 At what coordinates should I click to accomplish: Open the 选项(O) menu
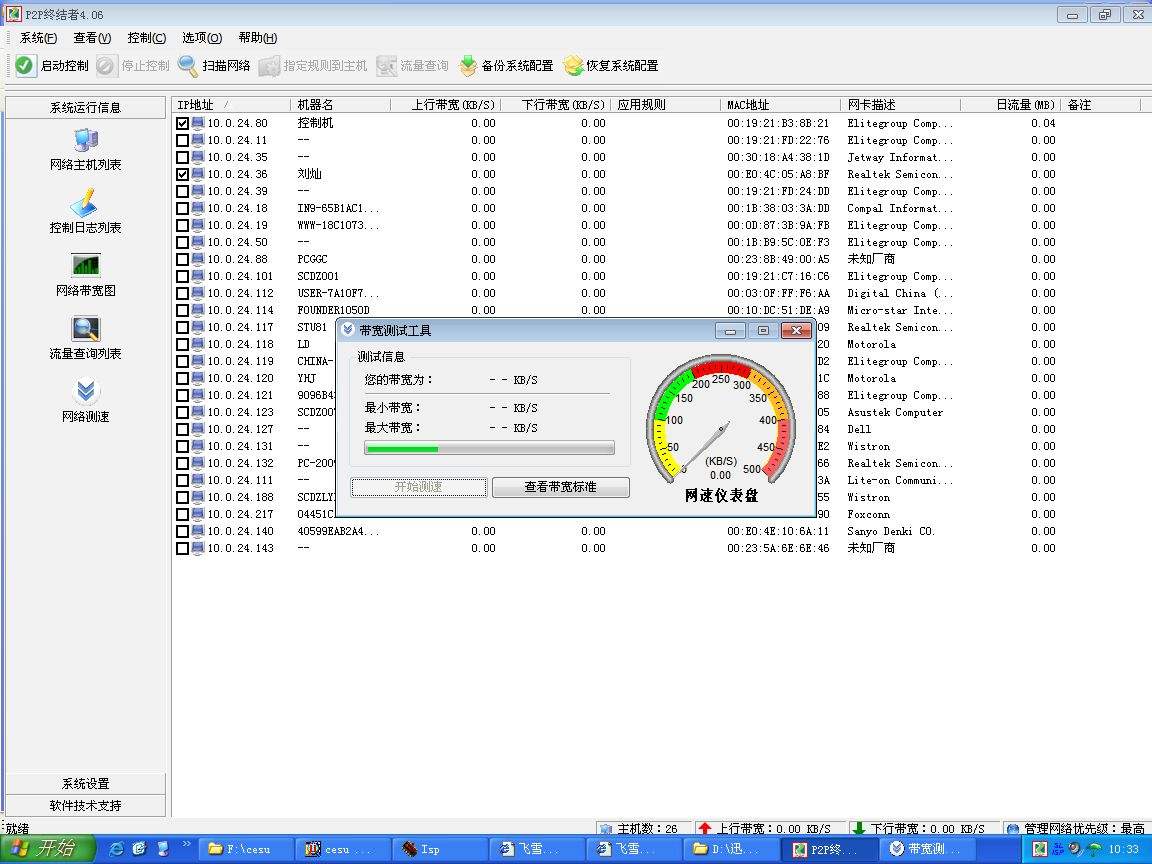tap(201, 37)
